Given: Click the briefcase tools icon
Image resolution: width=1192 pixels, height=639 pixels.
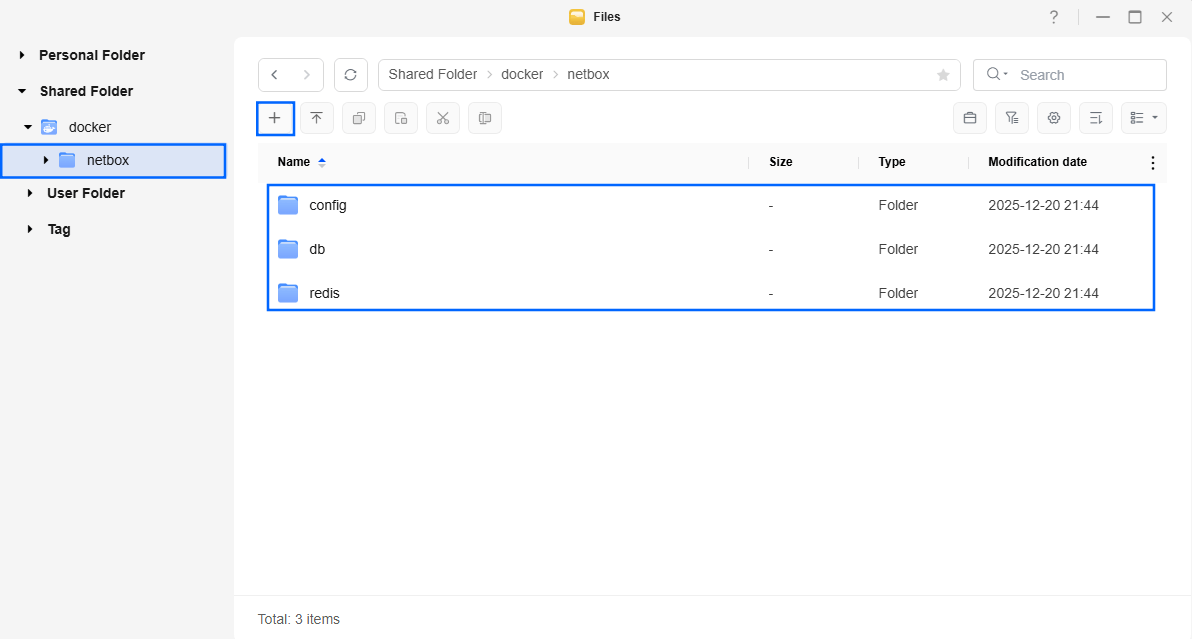Looking at the screenshot, I should pyautogui.click(x=969, y=118).
